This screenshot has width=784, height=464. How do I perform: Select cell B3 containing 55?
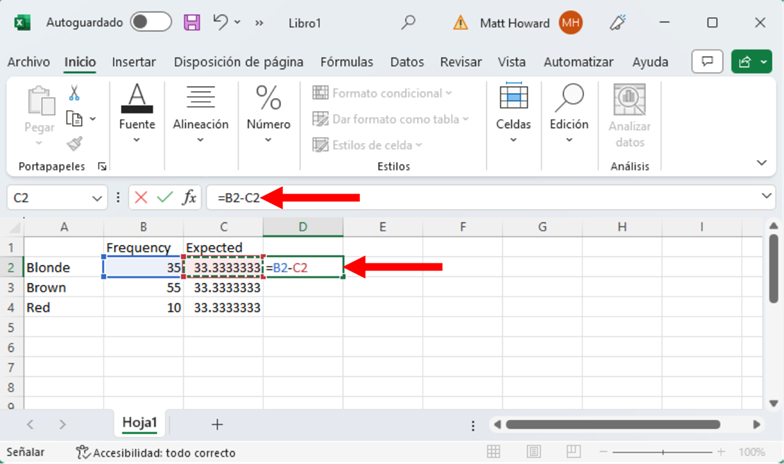pos(143,288)
